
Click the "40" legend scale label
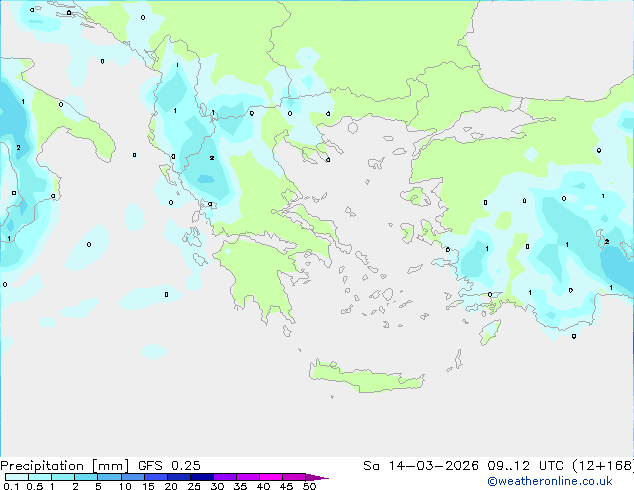(263, 486)
